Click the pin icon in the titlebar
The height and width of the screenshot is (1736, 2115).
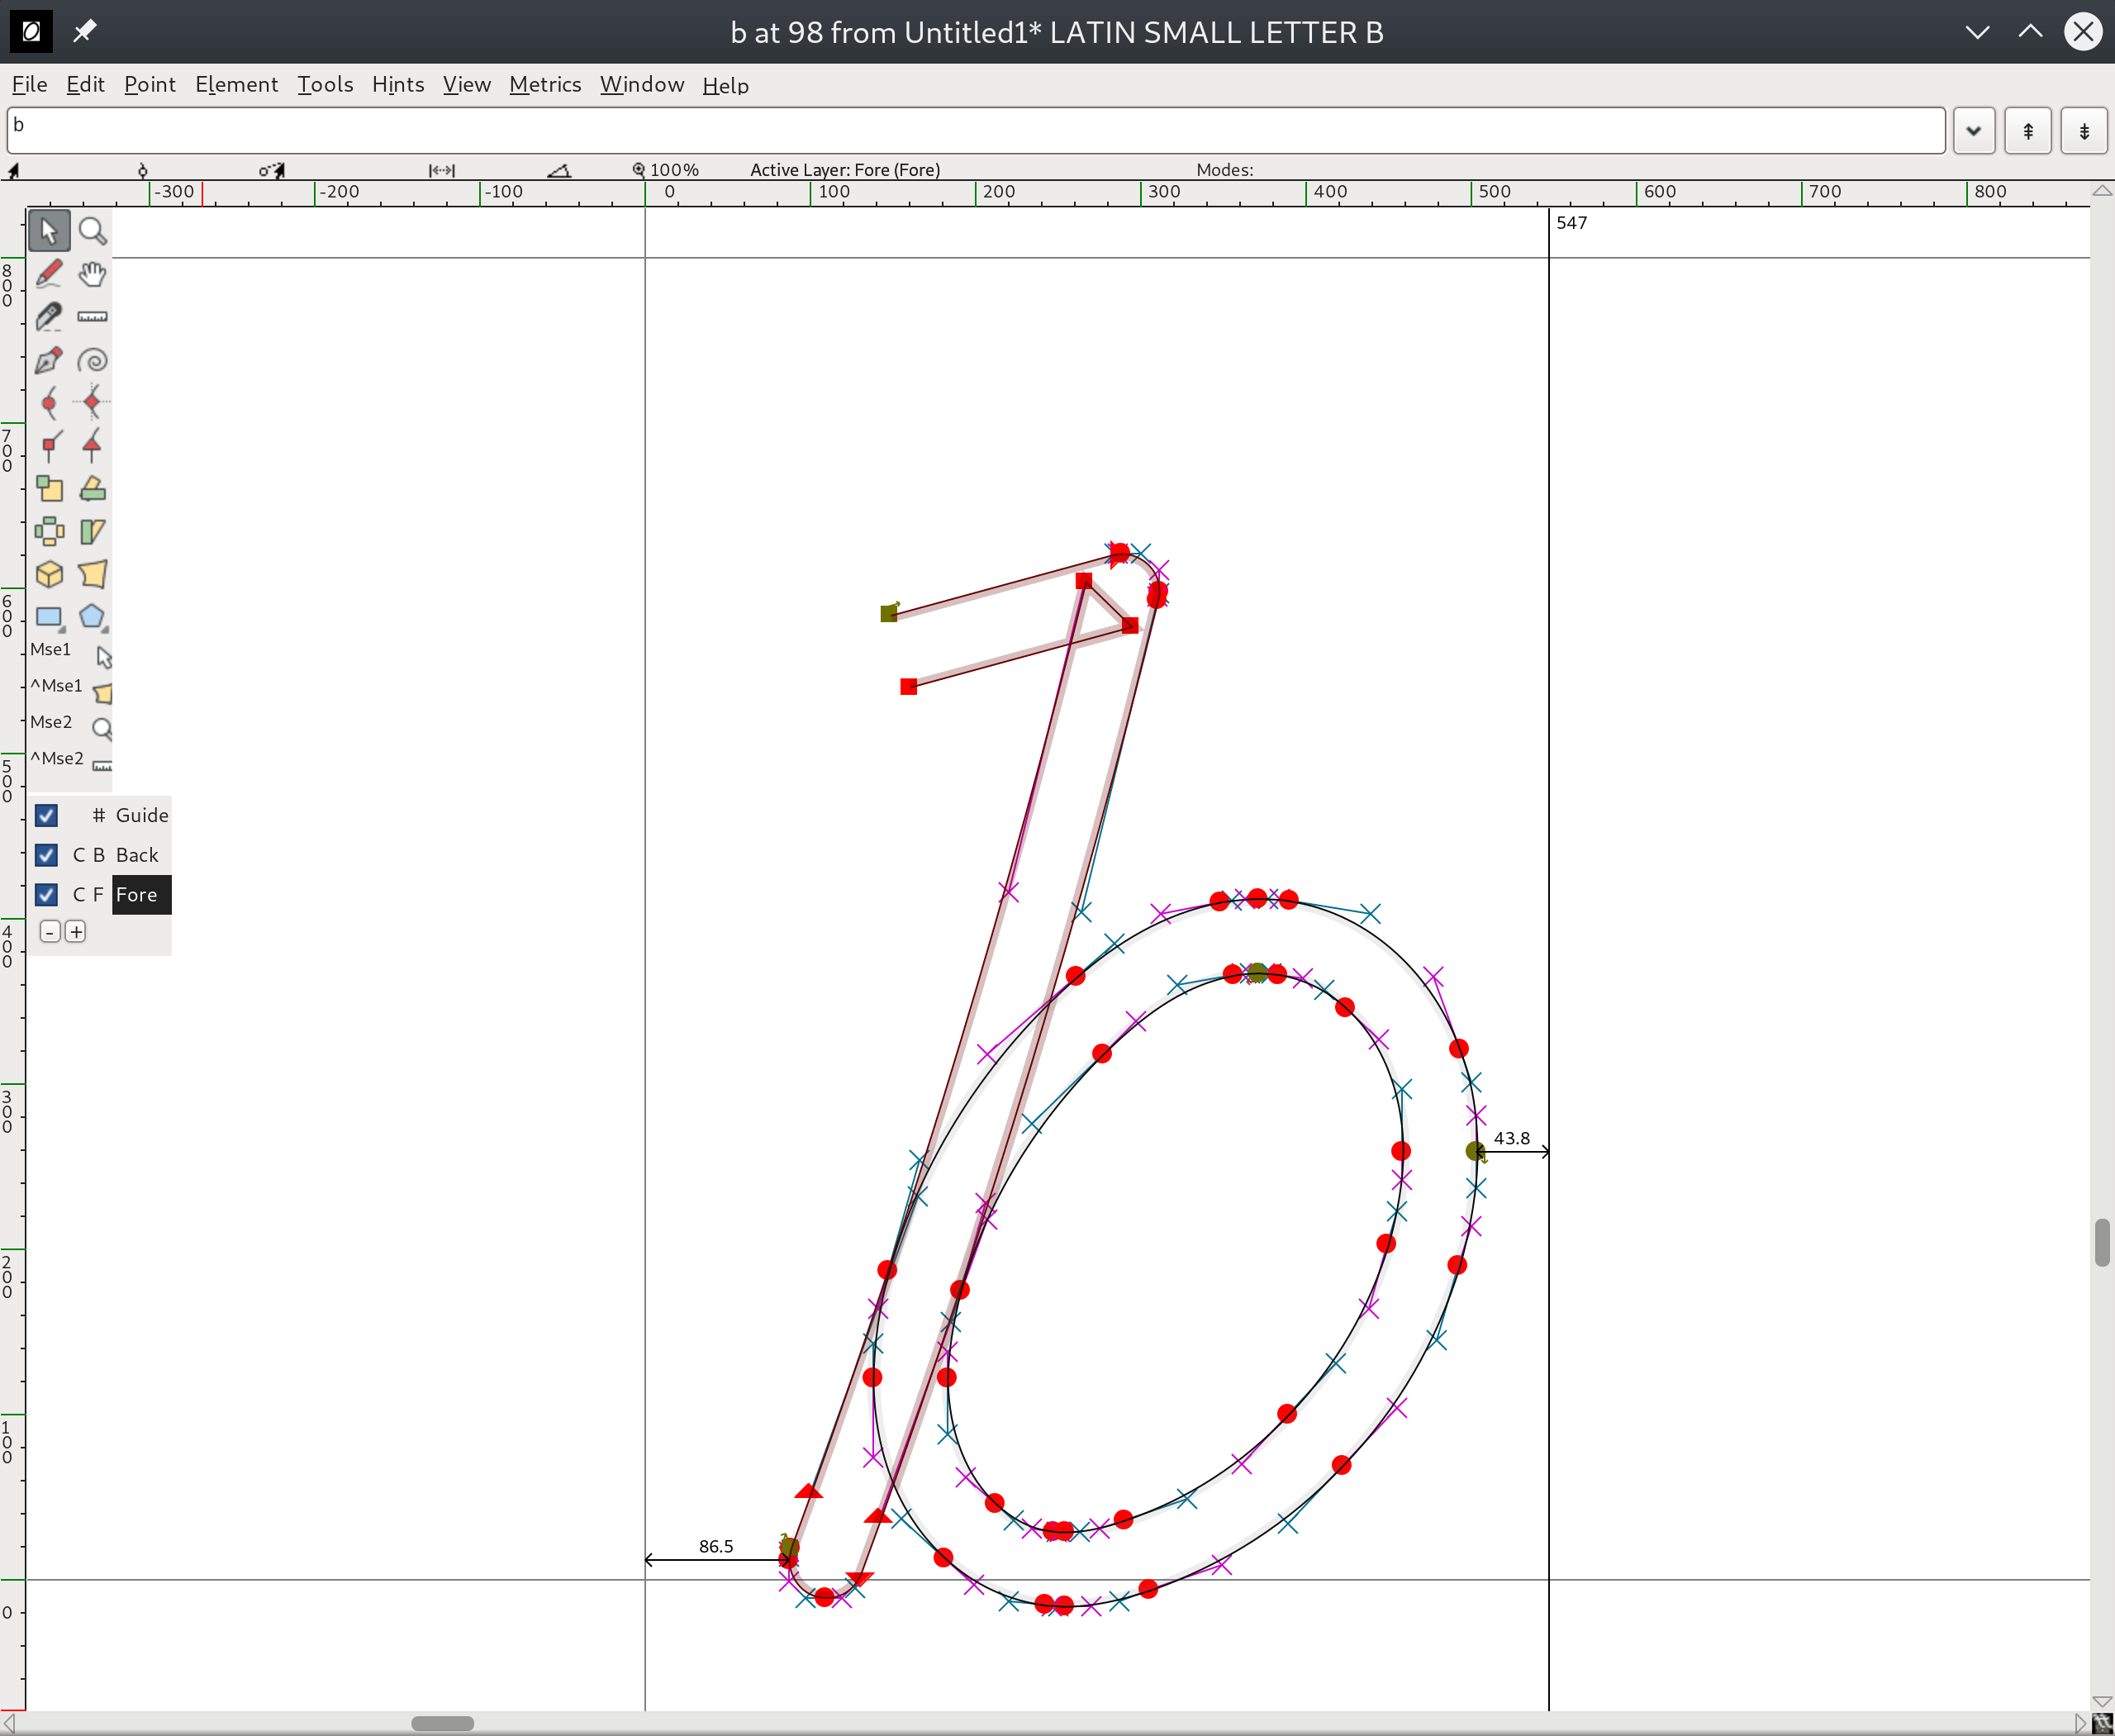coord(84,31)
